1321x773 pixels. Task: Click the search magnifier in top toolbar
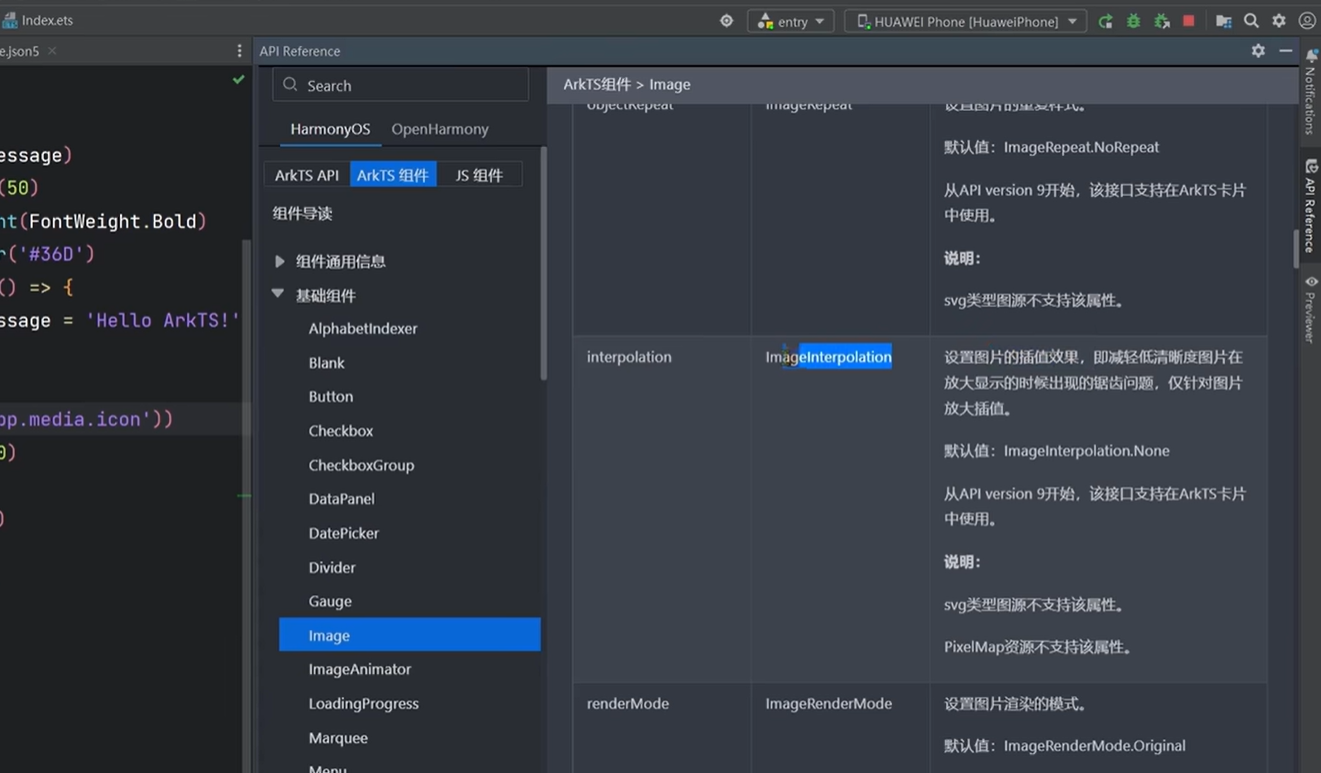[x=1251, y=21]
